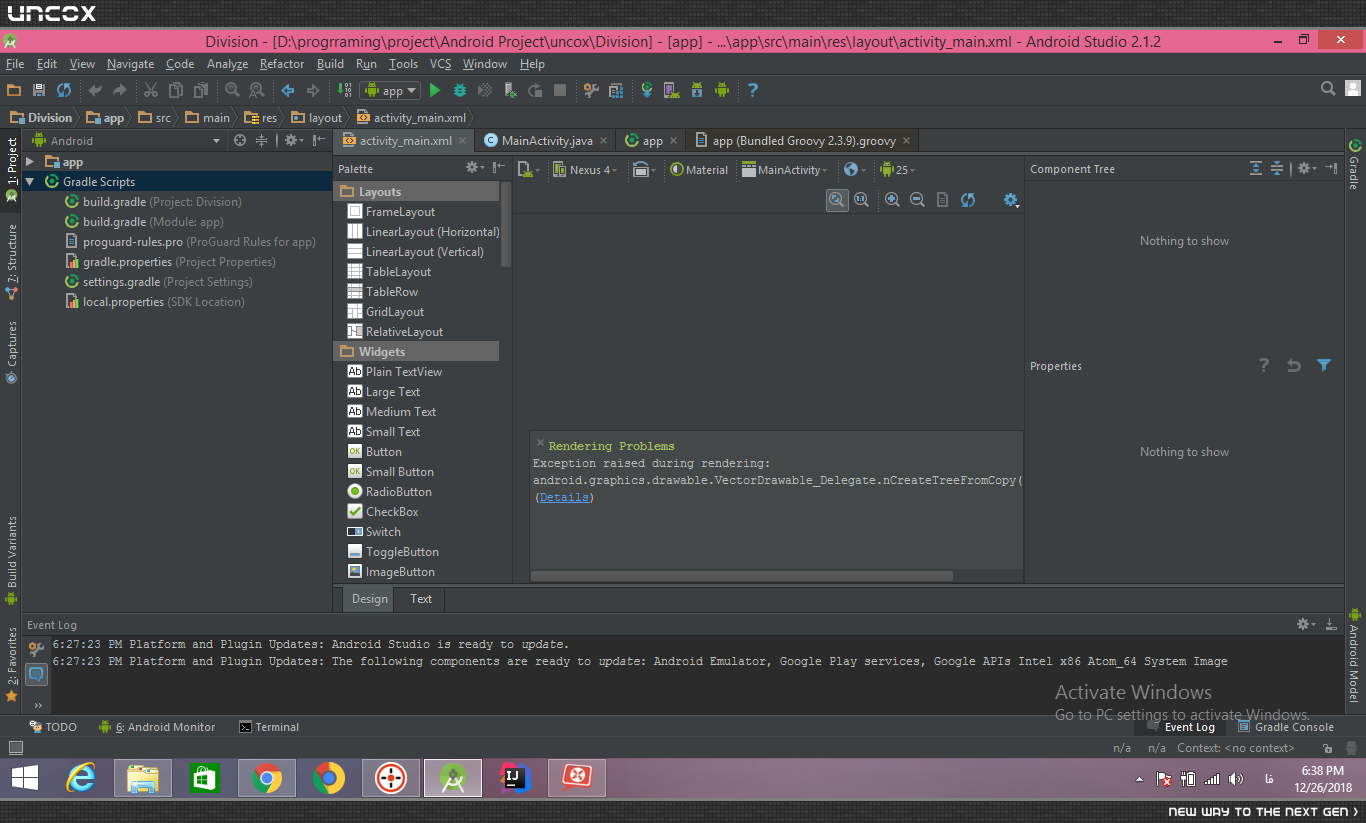Select proguard-rules.pro in project tree
1366x823 pixels.
190,242
